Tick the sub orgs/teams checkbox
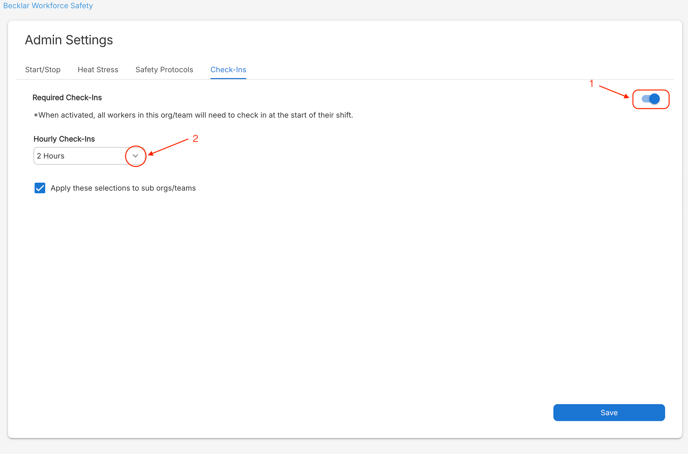This screenshot has width=688, height=454. [40, 188]
